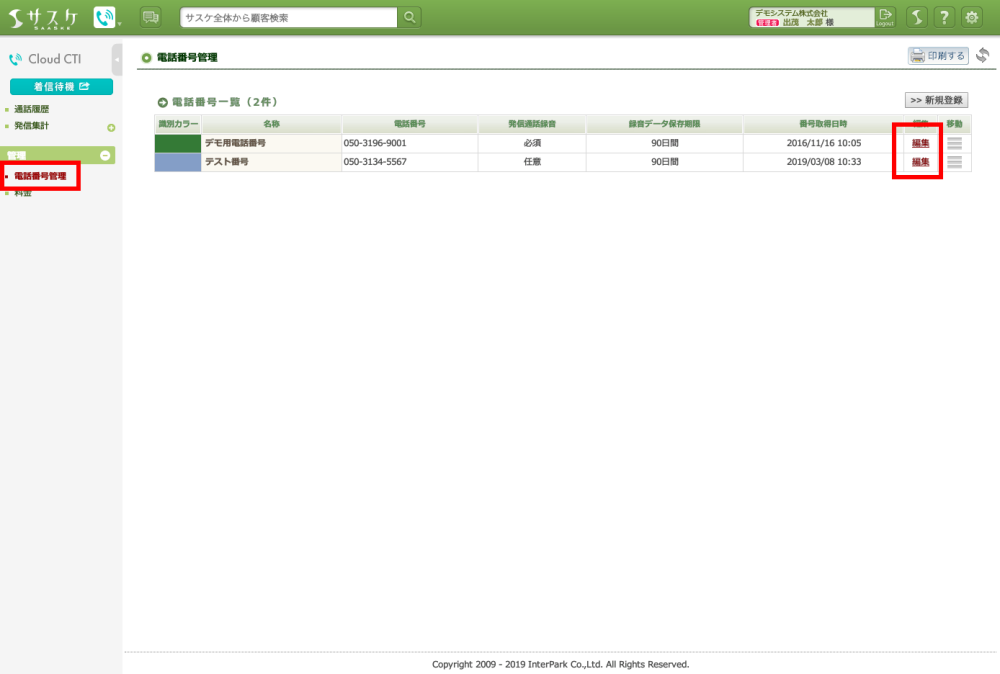Click the 名称 column header
Screen dimensions: 1000x674
[272, 124]
